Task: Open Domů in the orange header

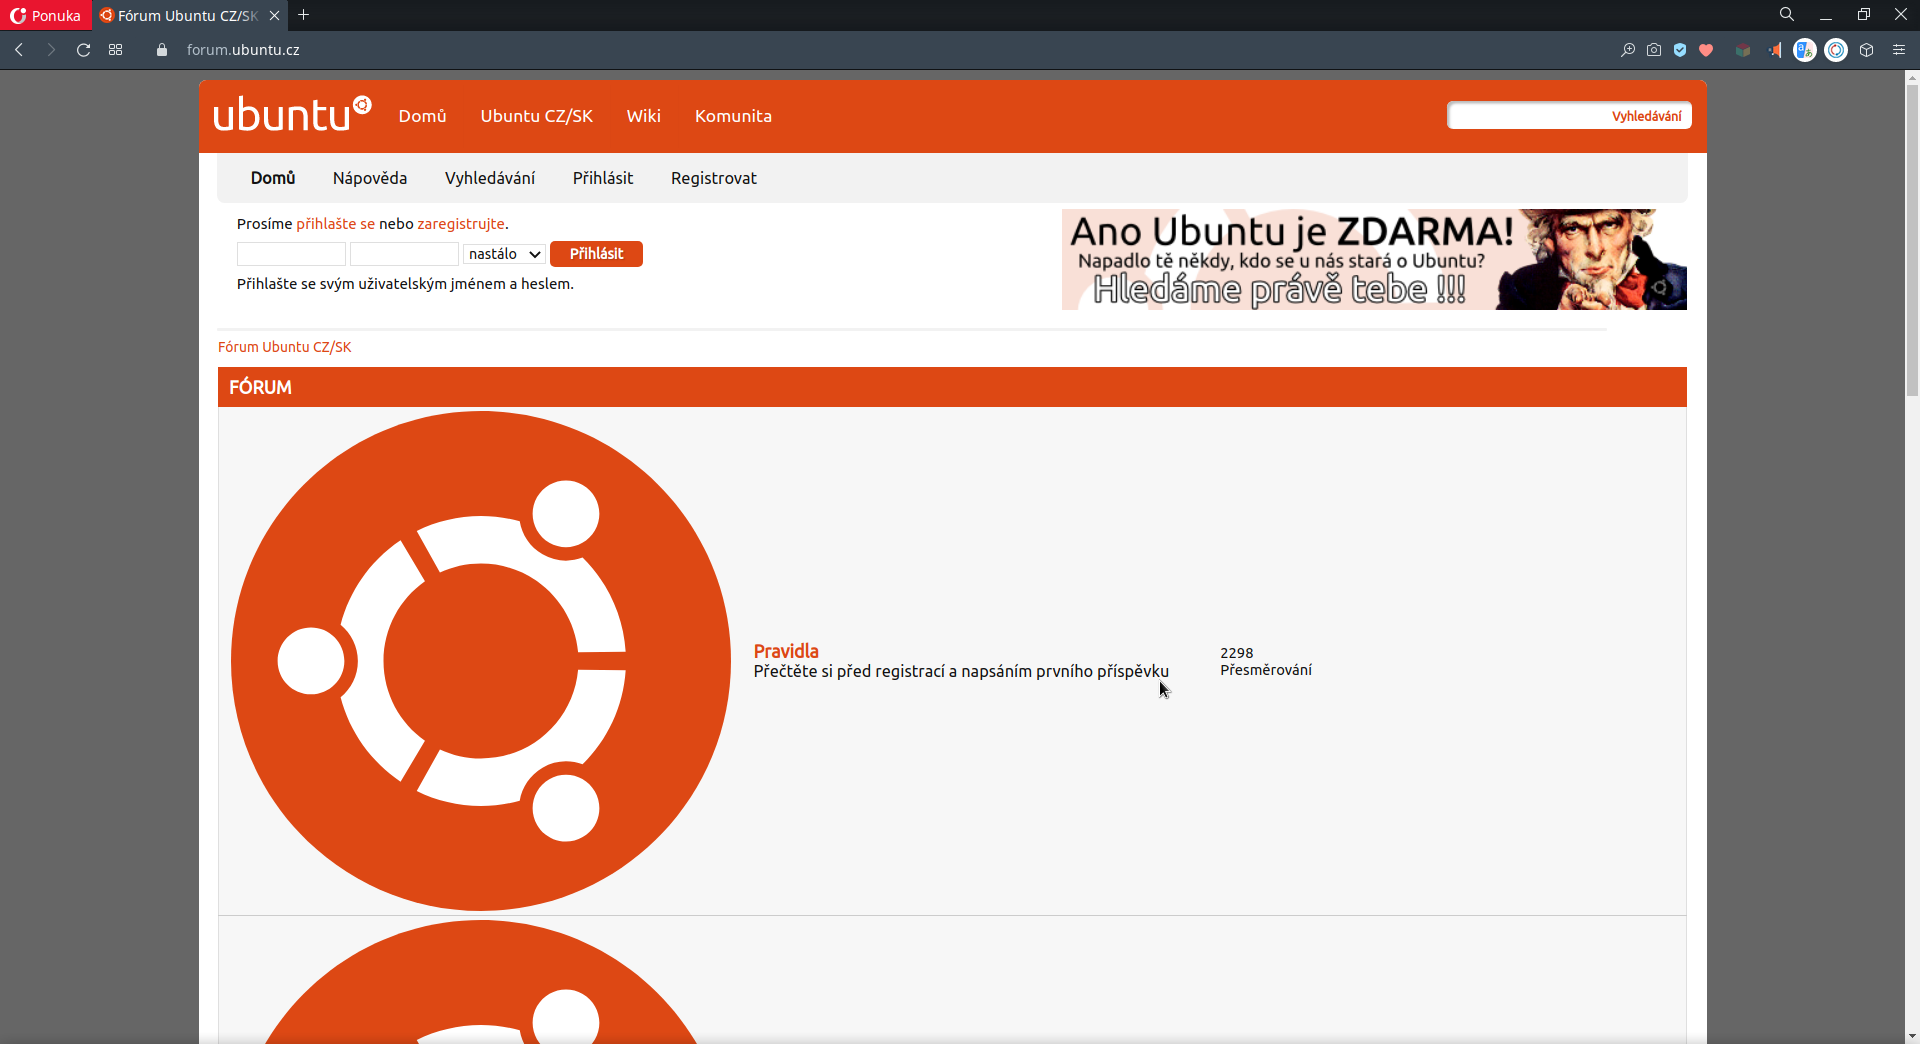Action: (x=422, y=116)
